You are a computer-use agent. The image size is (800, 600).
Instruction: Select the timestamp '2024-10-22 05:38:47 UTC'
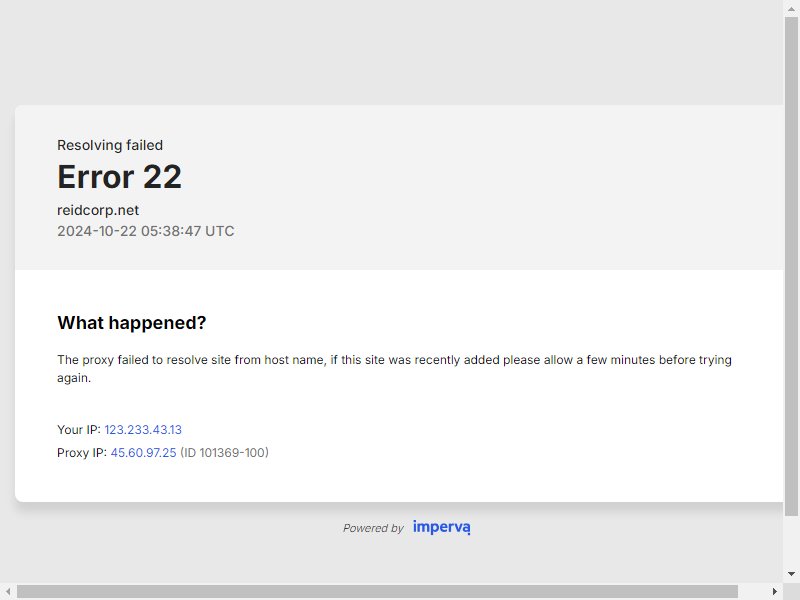[145, 231]
